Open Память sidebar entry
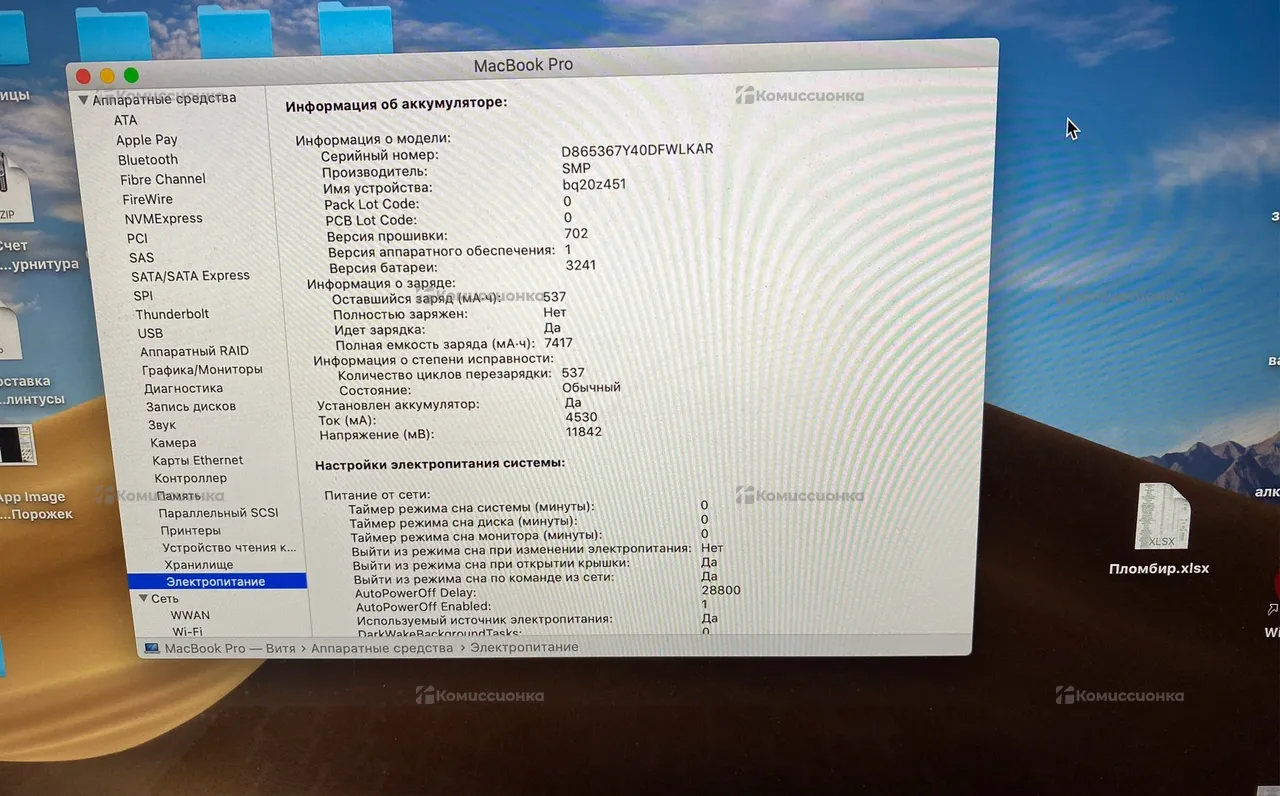Viewport: 1280px width, 796px height. pos(178,496)
